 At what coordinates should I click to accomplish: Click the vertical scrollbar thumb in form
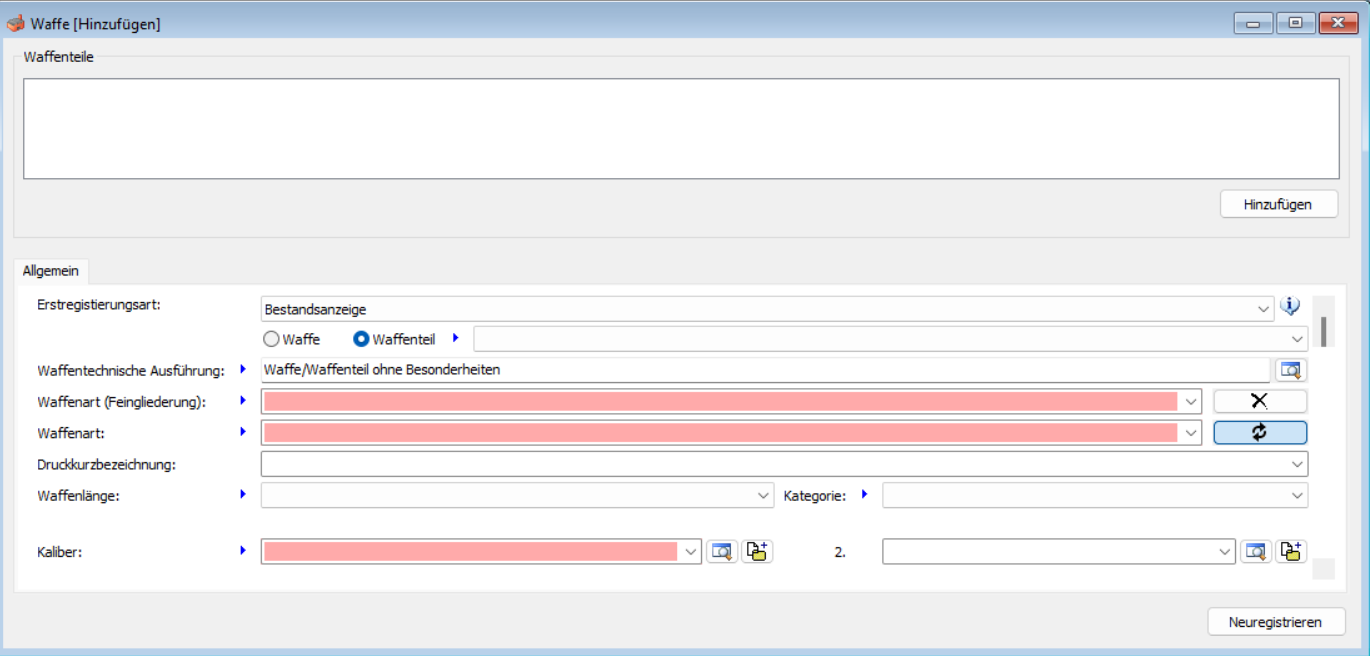1323,331
